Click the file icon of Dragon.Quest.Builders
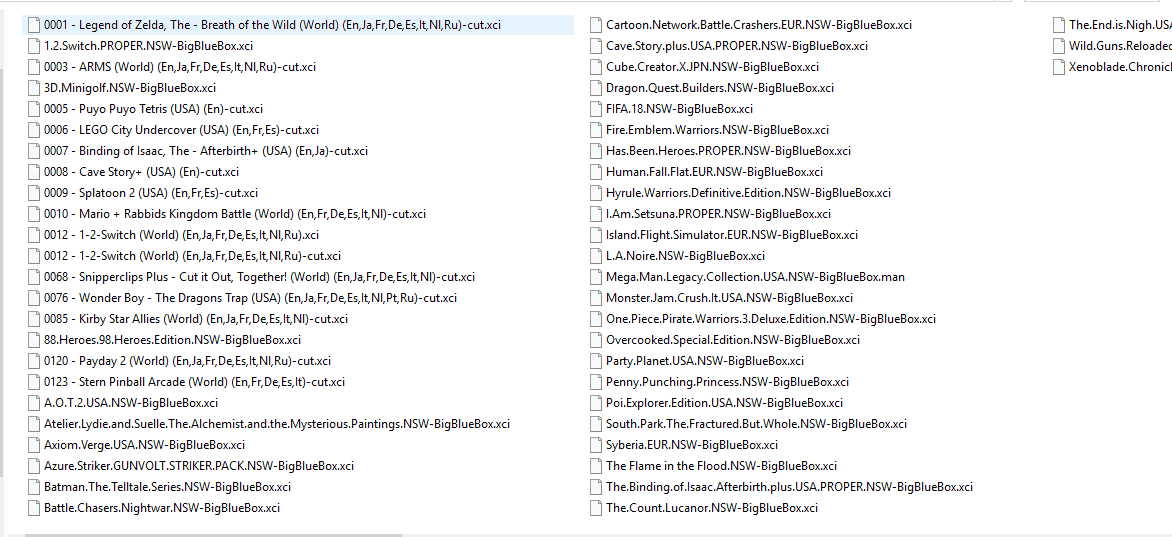 595,88
